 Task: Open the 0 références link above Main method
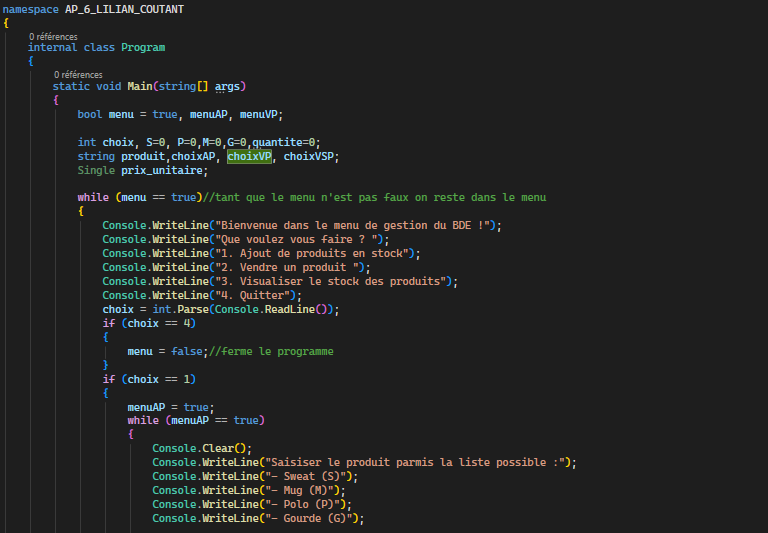[x=78, y=74]
